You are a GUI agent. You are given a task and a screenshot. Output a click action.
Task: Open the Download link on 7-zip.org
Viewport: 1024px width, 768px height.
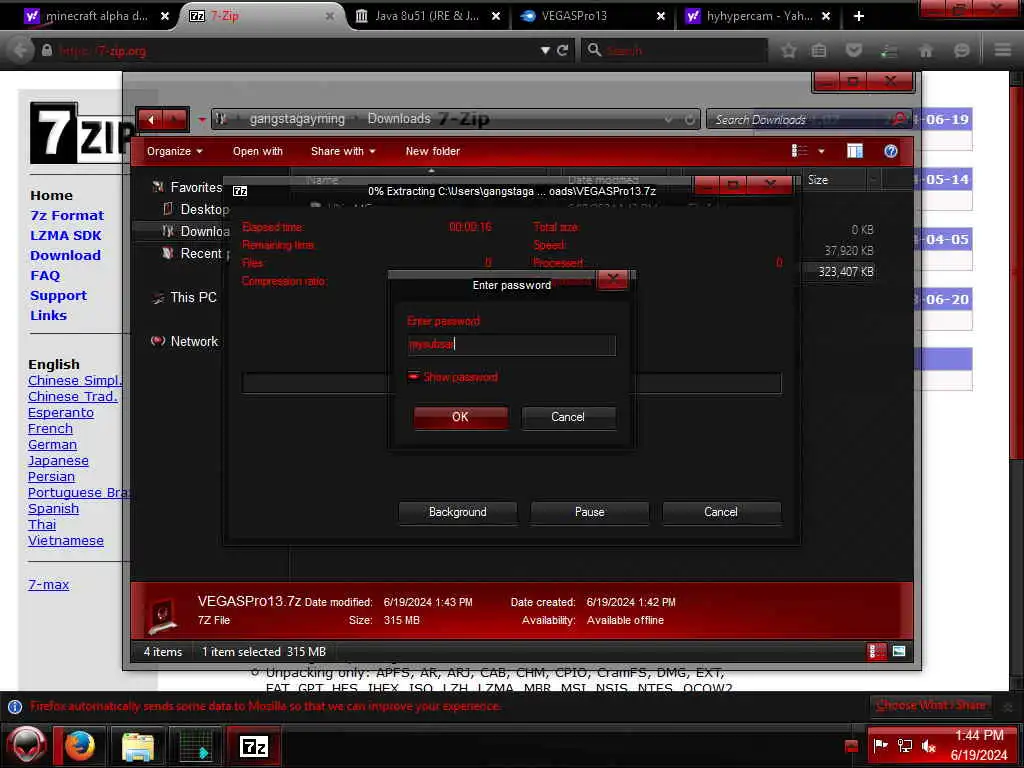point(65,255)
